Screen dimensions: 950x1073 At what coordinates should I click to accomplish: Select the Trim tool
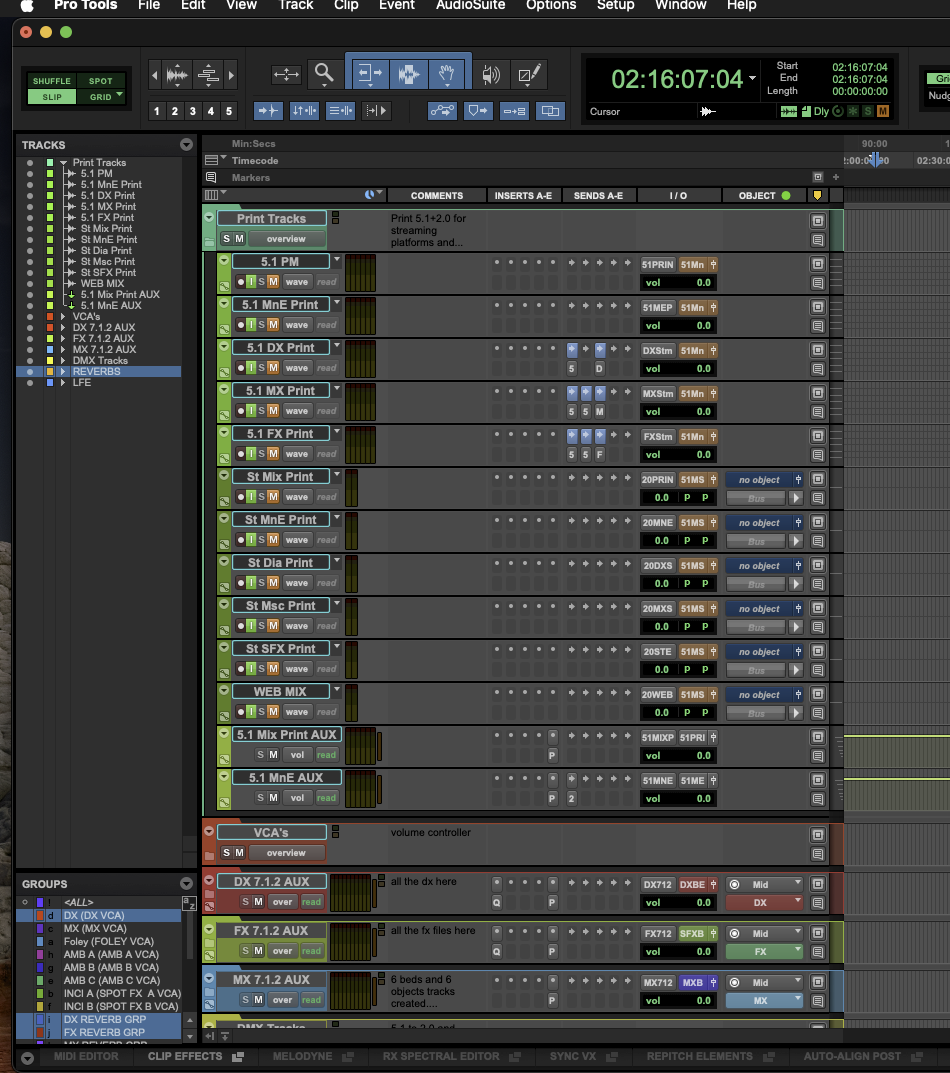pyautogui.click(x=370, y=74)
